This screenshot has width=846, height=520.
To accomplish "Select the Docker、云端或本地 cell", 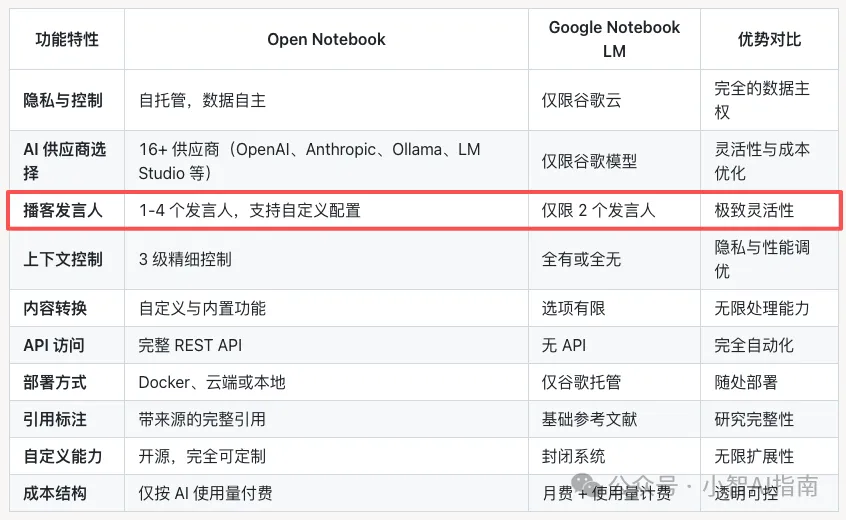I will [x=212, y=382].
